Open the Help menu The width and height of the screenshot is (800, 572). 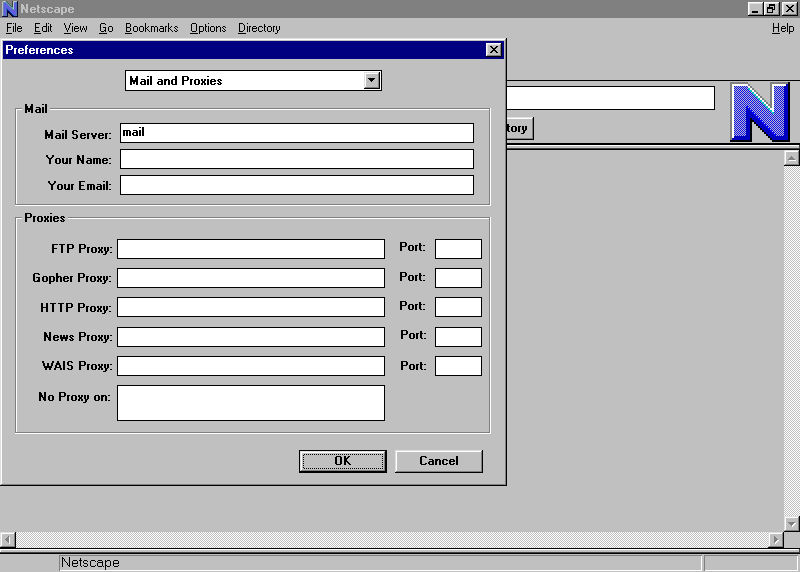[x=783, y=28]
